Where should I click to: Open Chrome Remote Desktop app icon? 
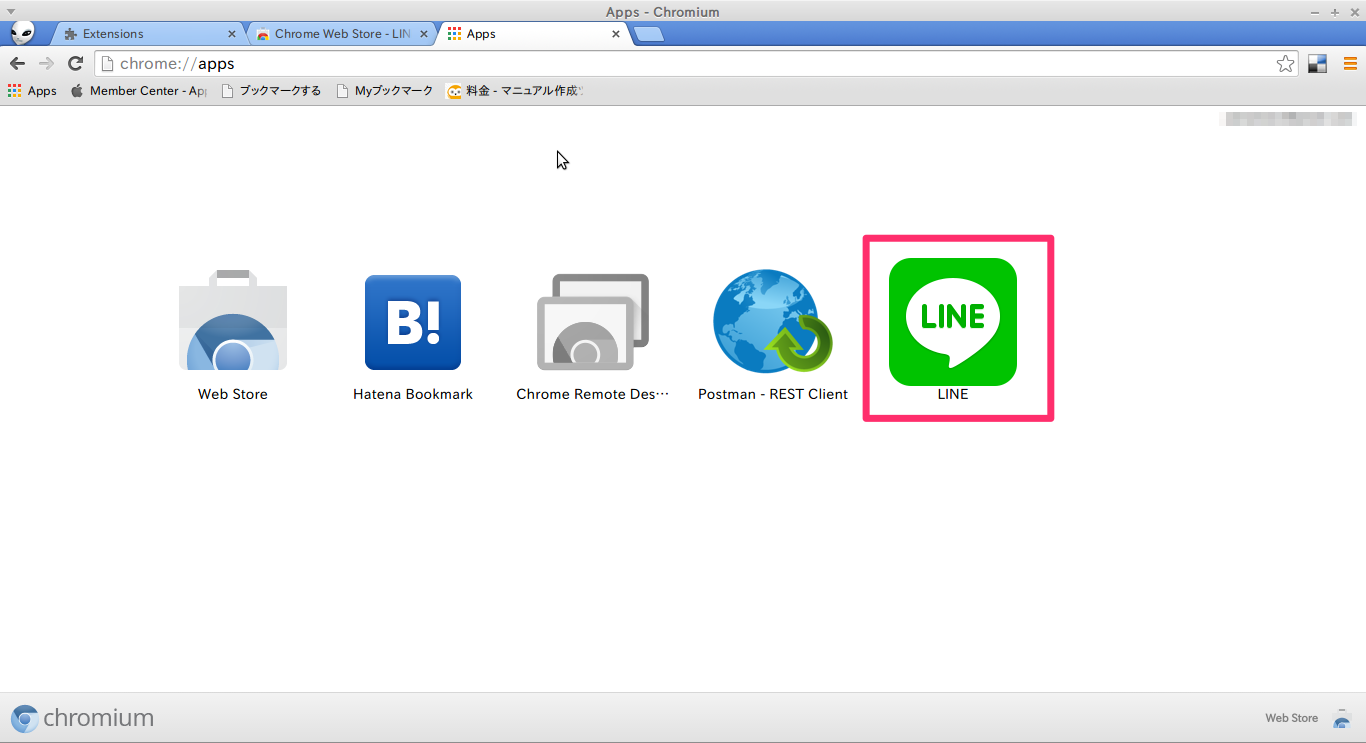[x=593, y=322]
